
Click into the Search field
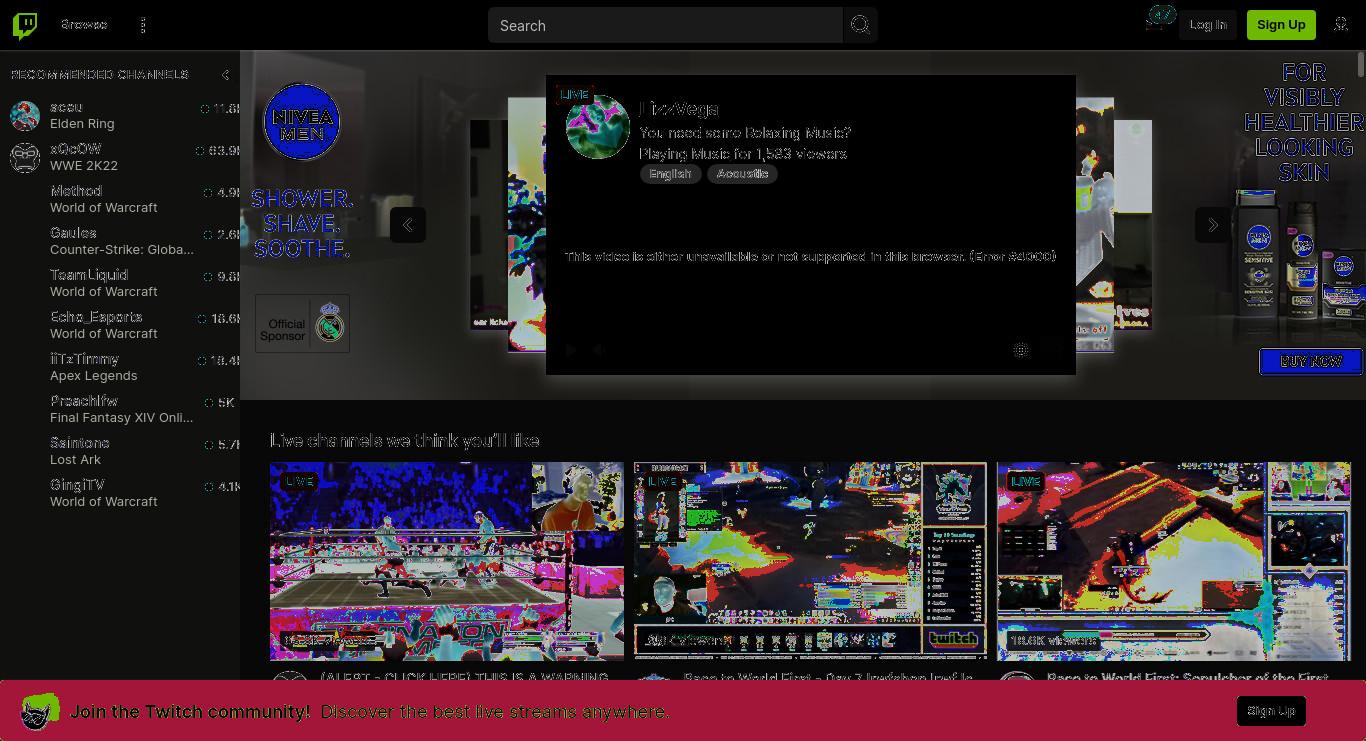pyautogui.click(x=665, y=25)
